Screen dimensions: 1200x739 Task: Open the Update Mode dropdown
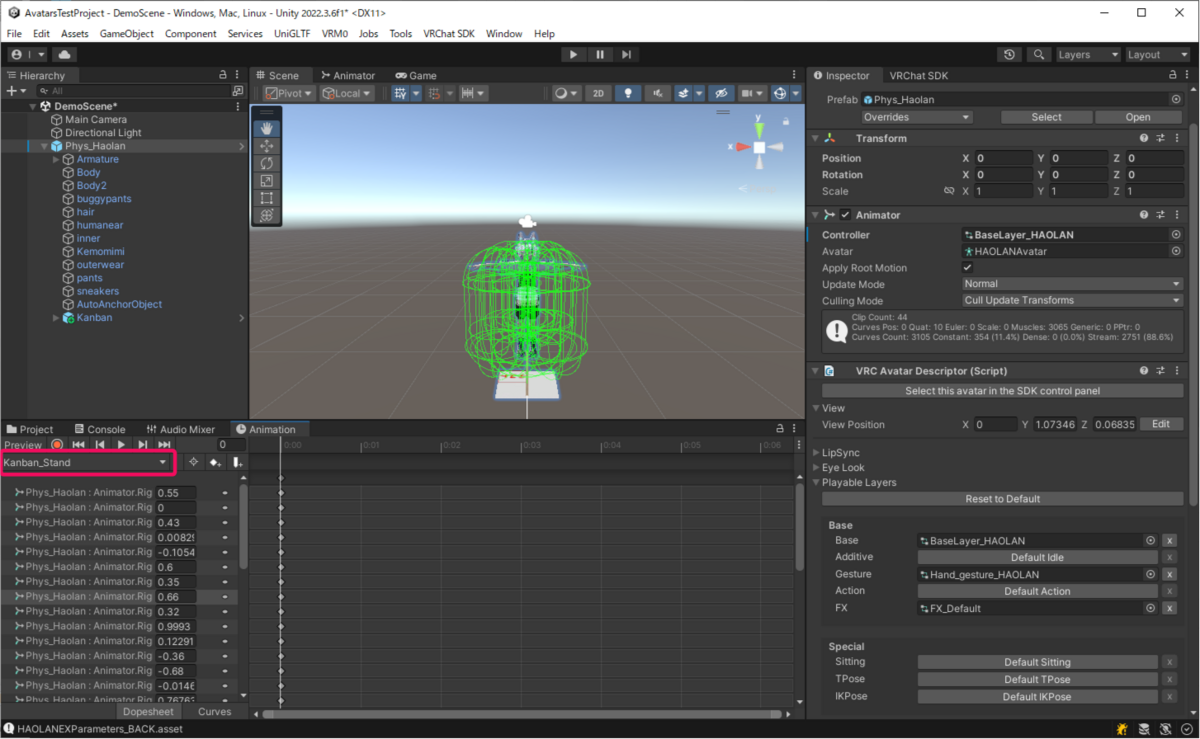(x=1072, y=284)
